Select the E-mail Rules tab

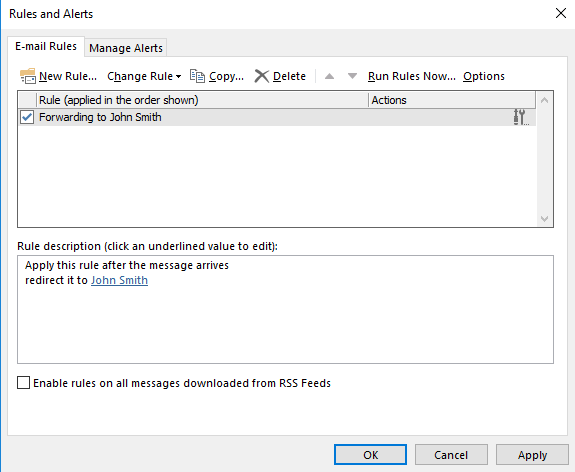[x=46, y=47]
